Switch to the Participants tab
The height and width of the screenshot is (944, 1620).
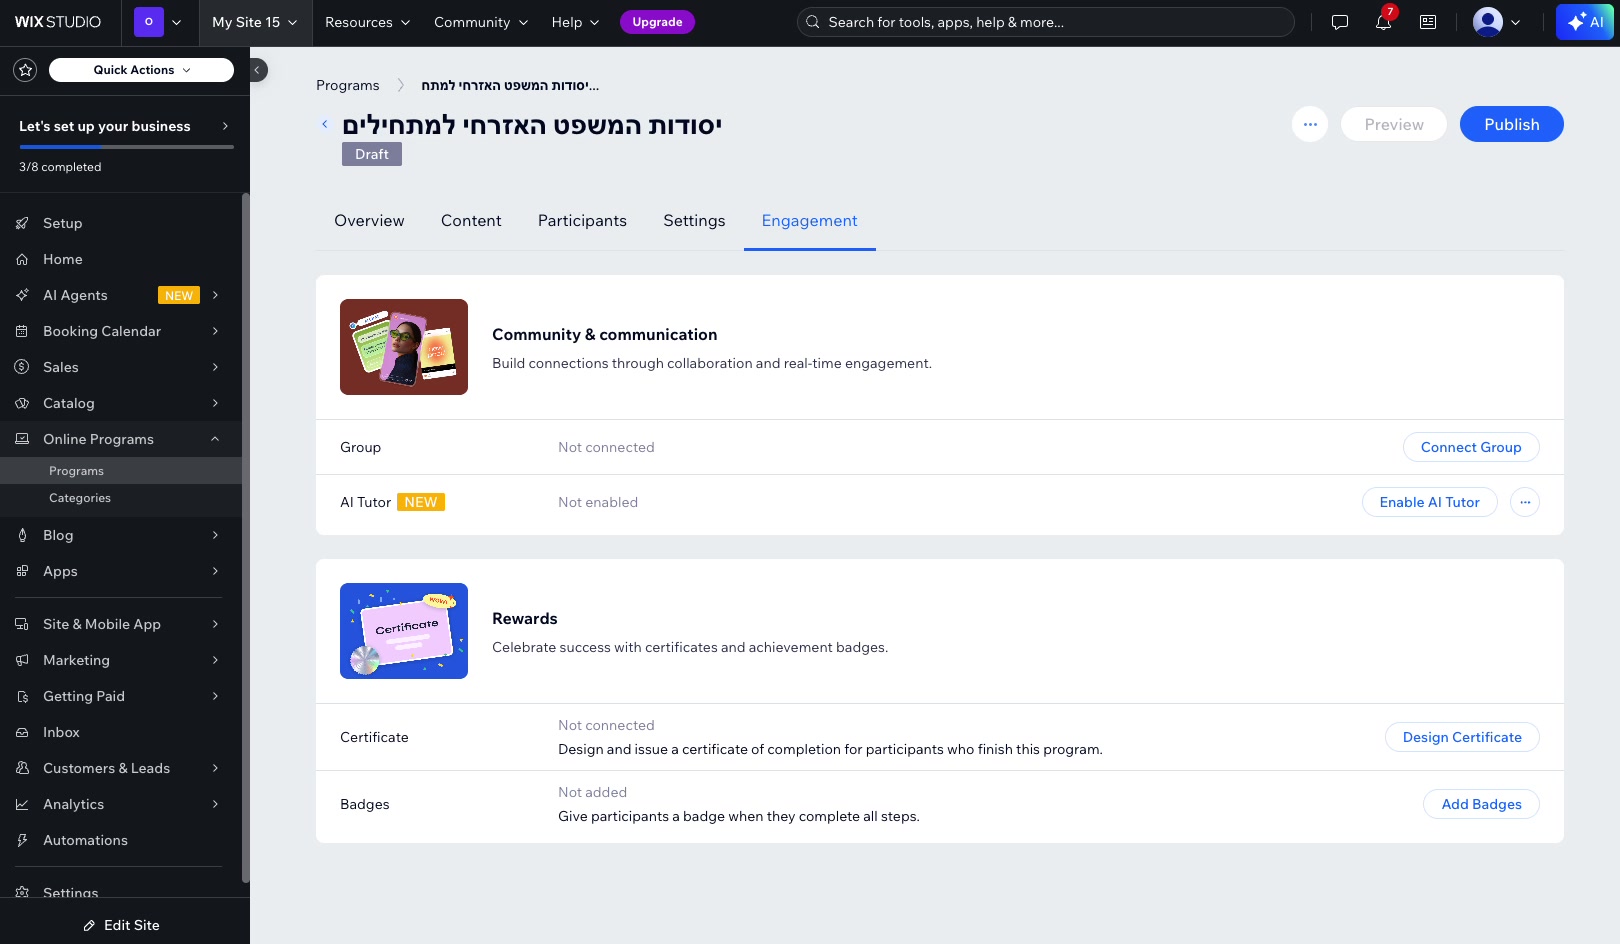pyautogui.click(x=582, y=221)
